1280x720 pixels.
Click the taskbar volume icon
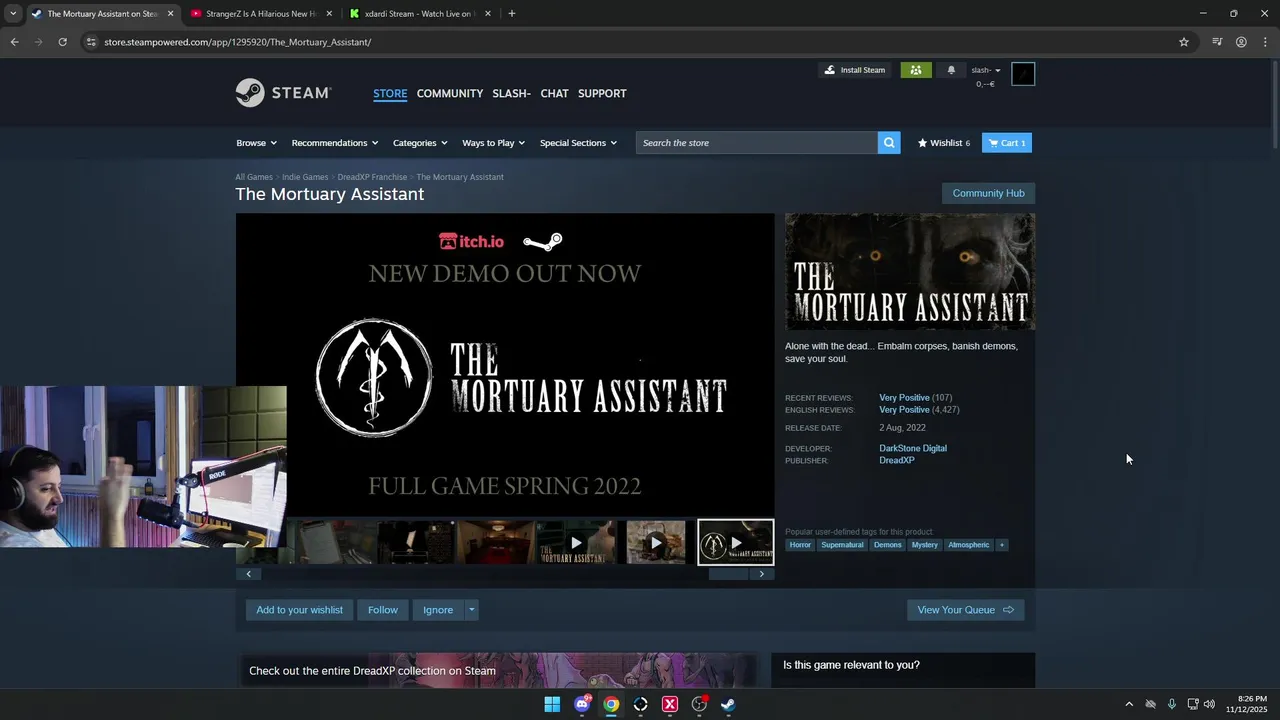[x=1209, y=704]
